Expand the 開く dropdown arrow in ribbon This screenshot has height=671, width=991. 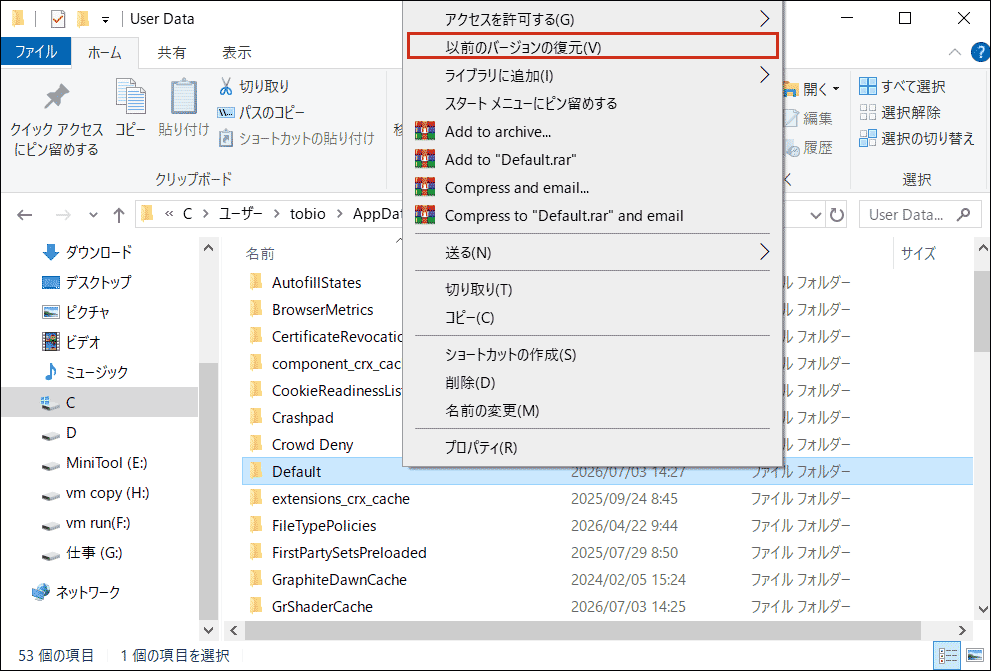836,89
